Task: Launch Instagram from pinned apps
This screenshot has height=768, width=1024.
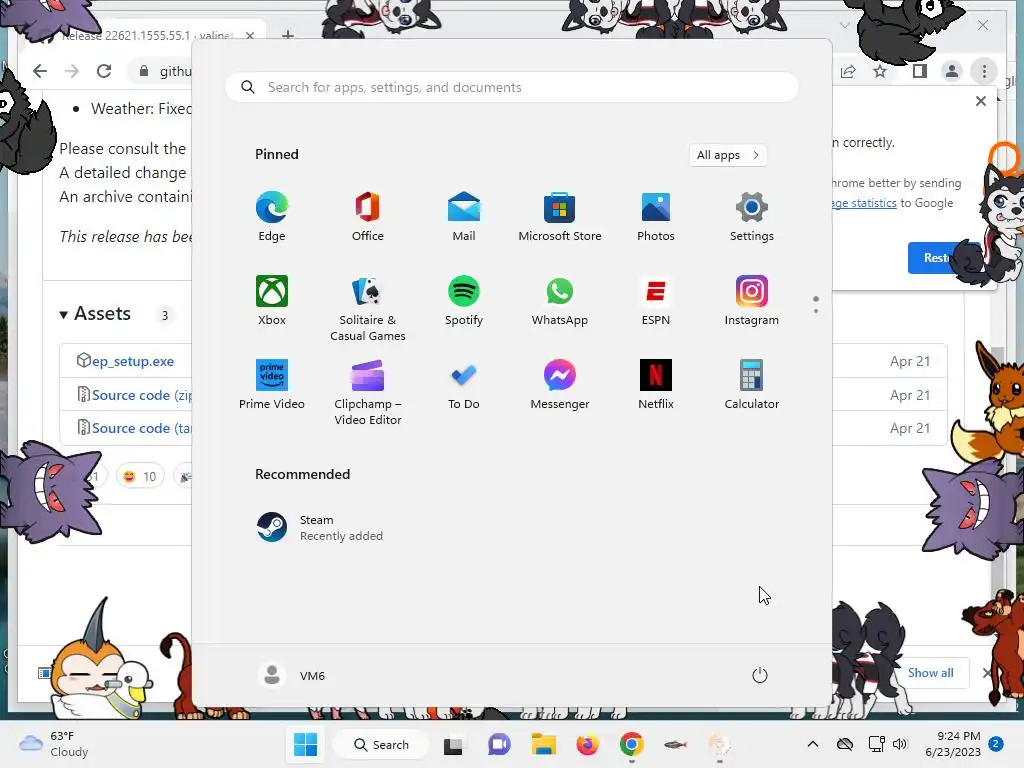Action: pyautogui.click(x=752, y=300)
